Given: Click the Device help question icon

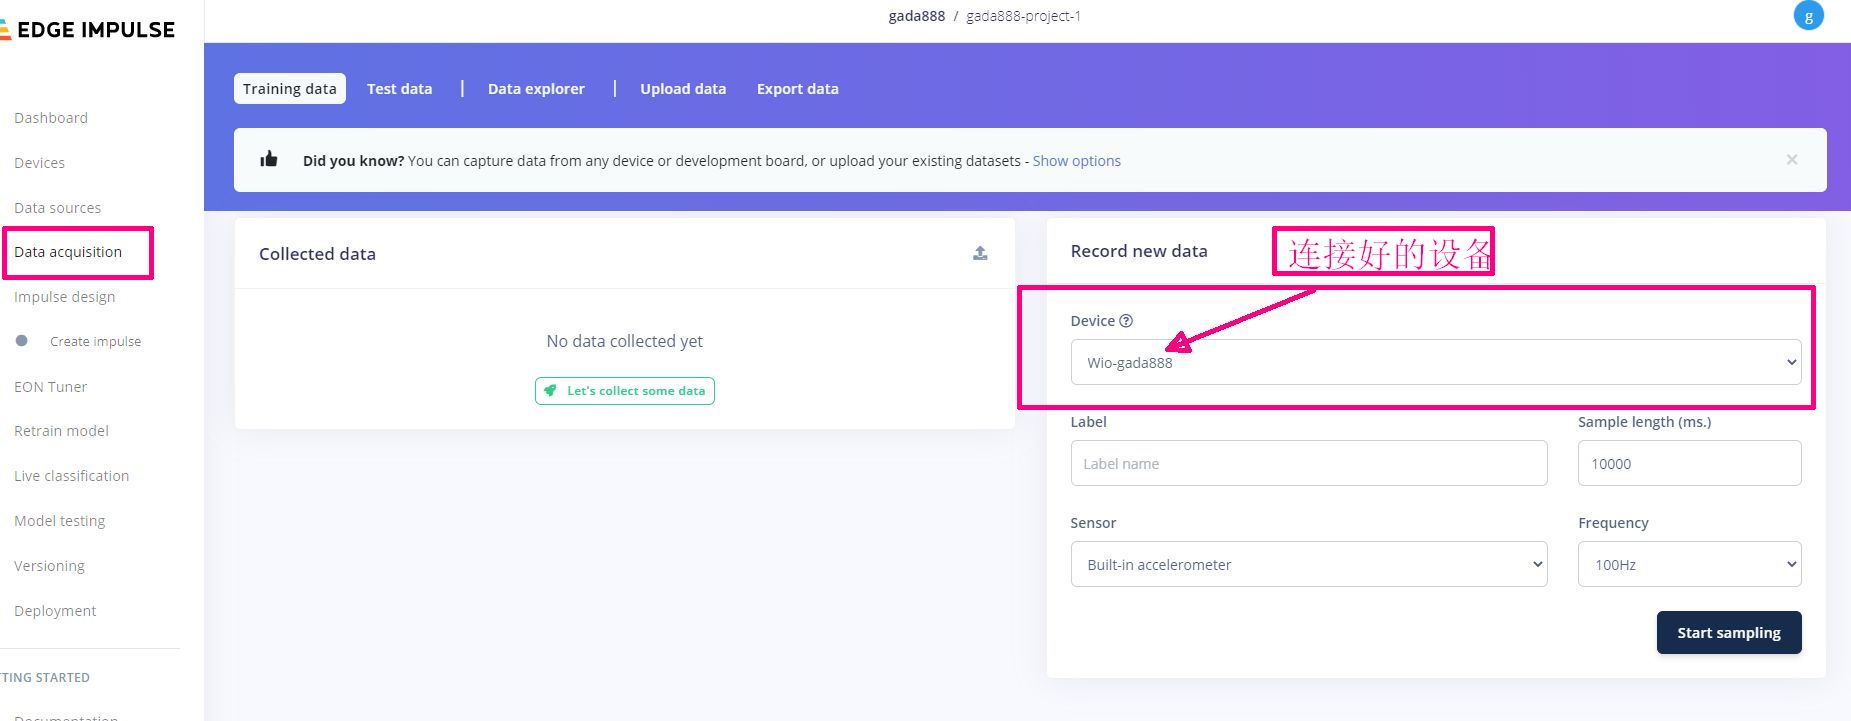Looking at the screenshot, I should tap(1126, 321).
